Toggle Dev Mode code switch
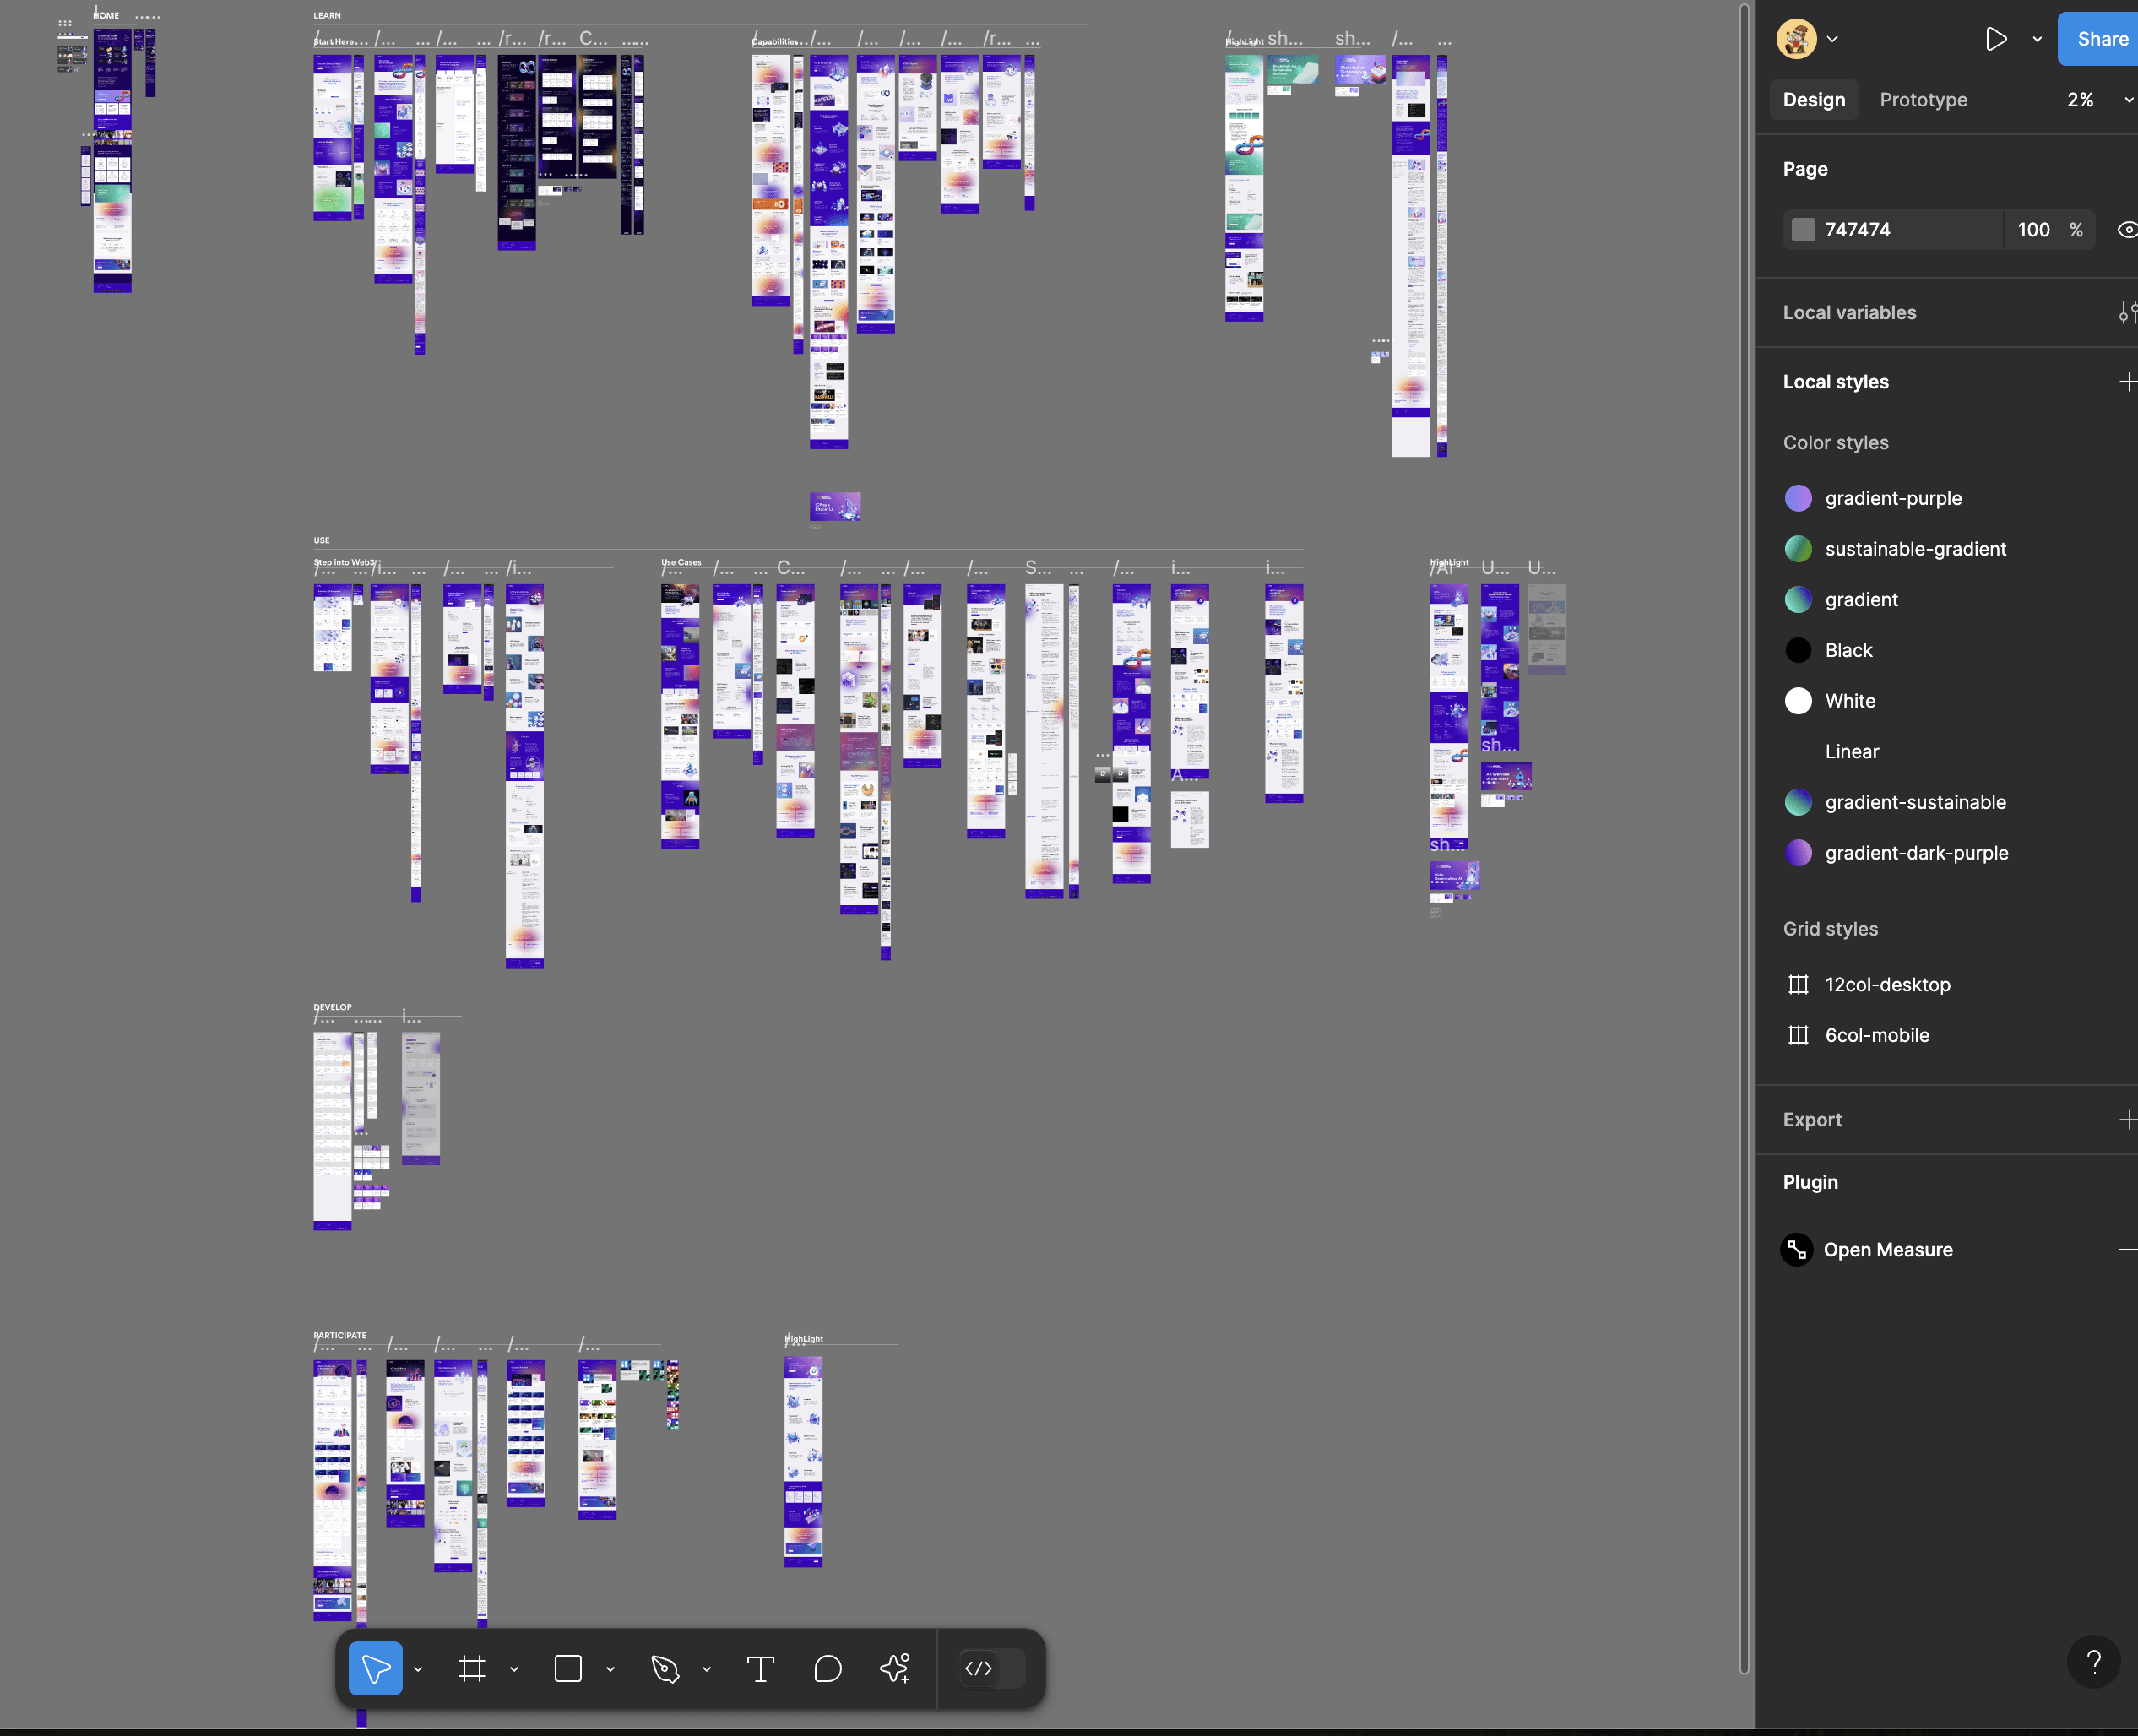 [x=992, y=1668]
